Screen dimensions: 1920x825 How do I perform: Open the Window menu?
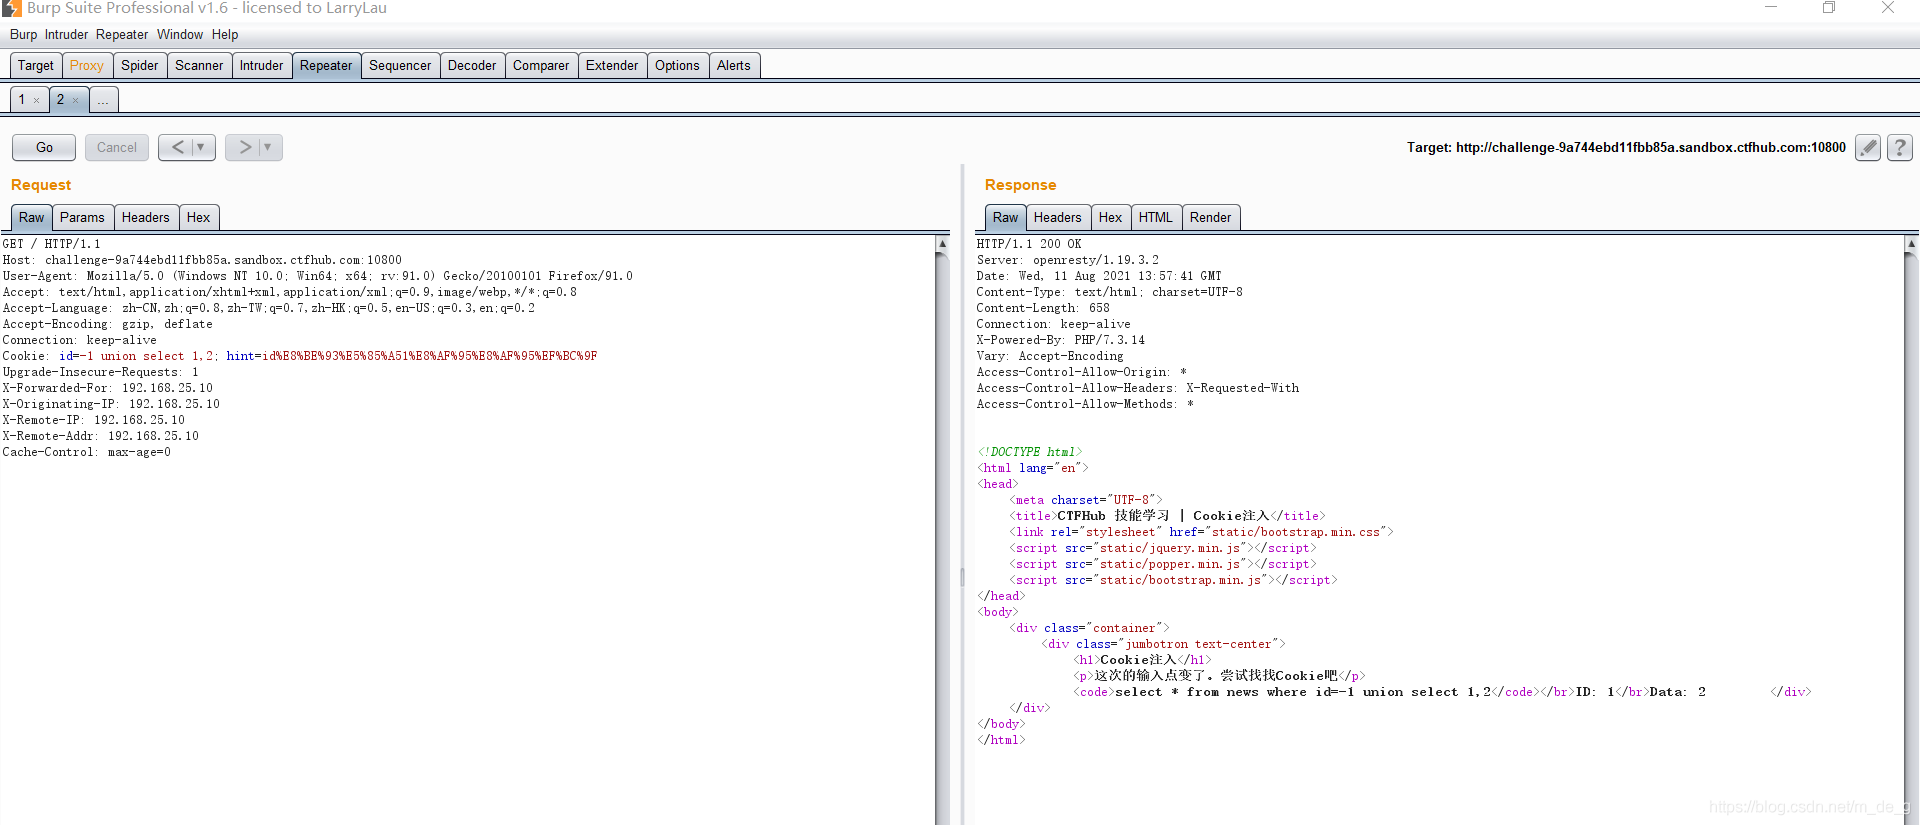[x=180, y=34]
